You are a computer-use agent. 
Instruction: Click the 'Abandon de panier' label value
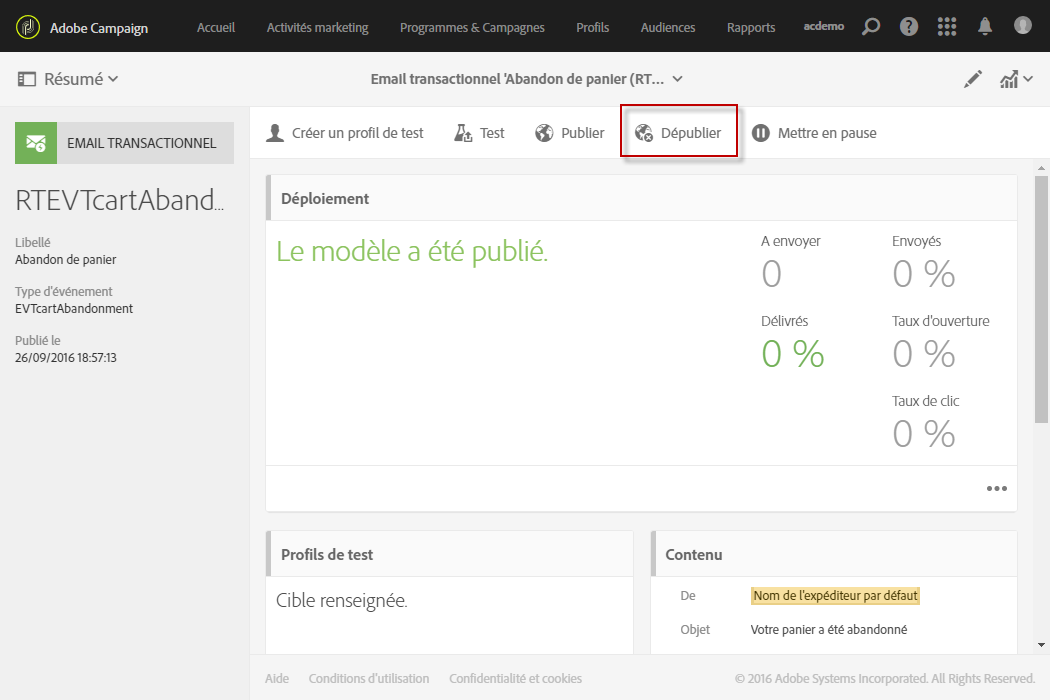(x=66, y=259)
